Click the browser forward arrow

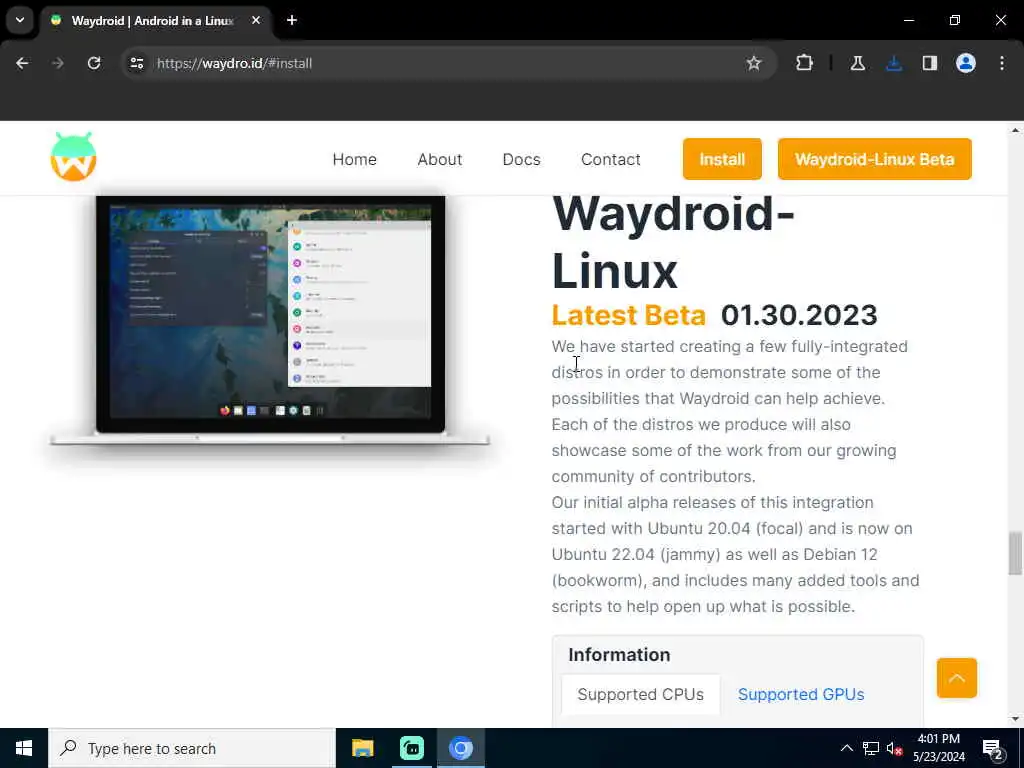point(57,63)
